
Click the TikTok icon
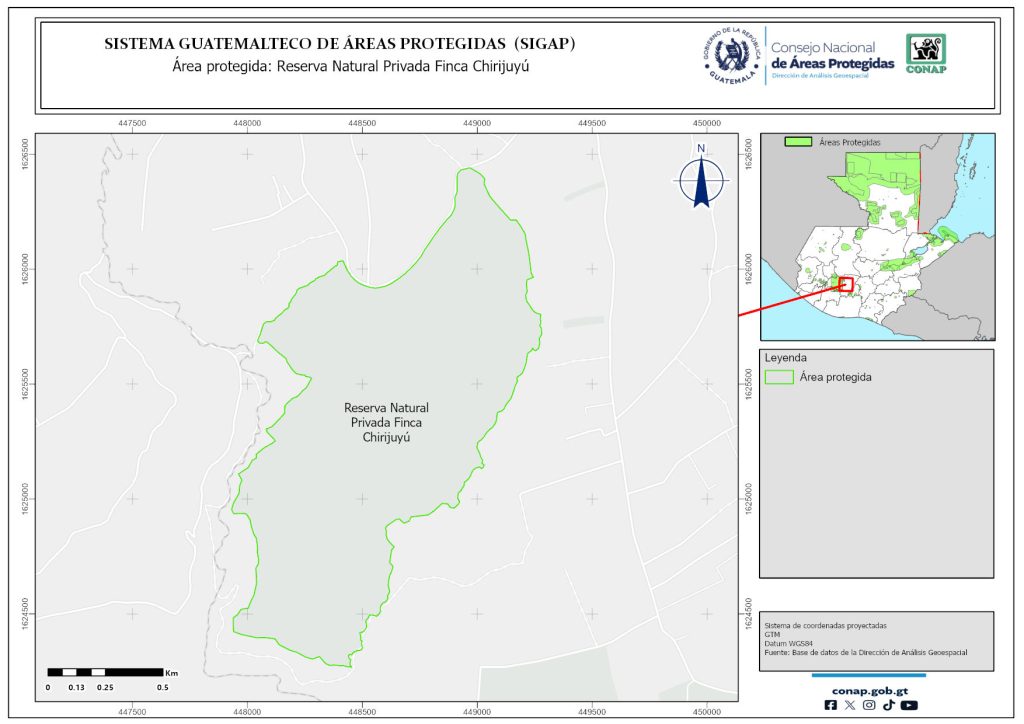click(x=888, y=705)
